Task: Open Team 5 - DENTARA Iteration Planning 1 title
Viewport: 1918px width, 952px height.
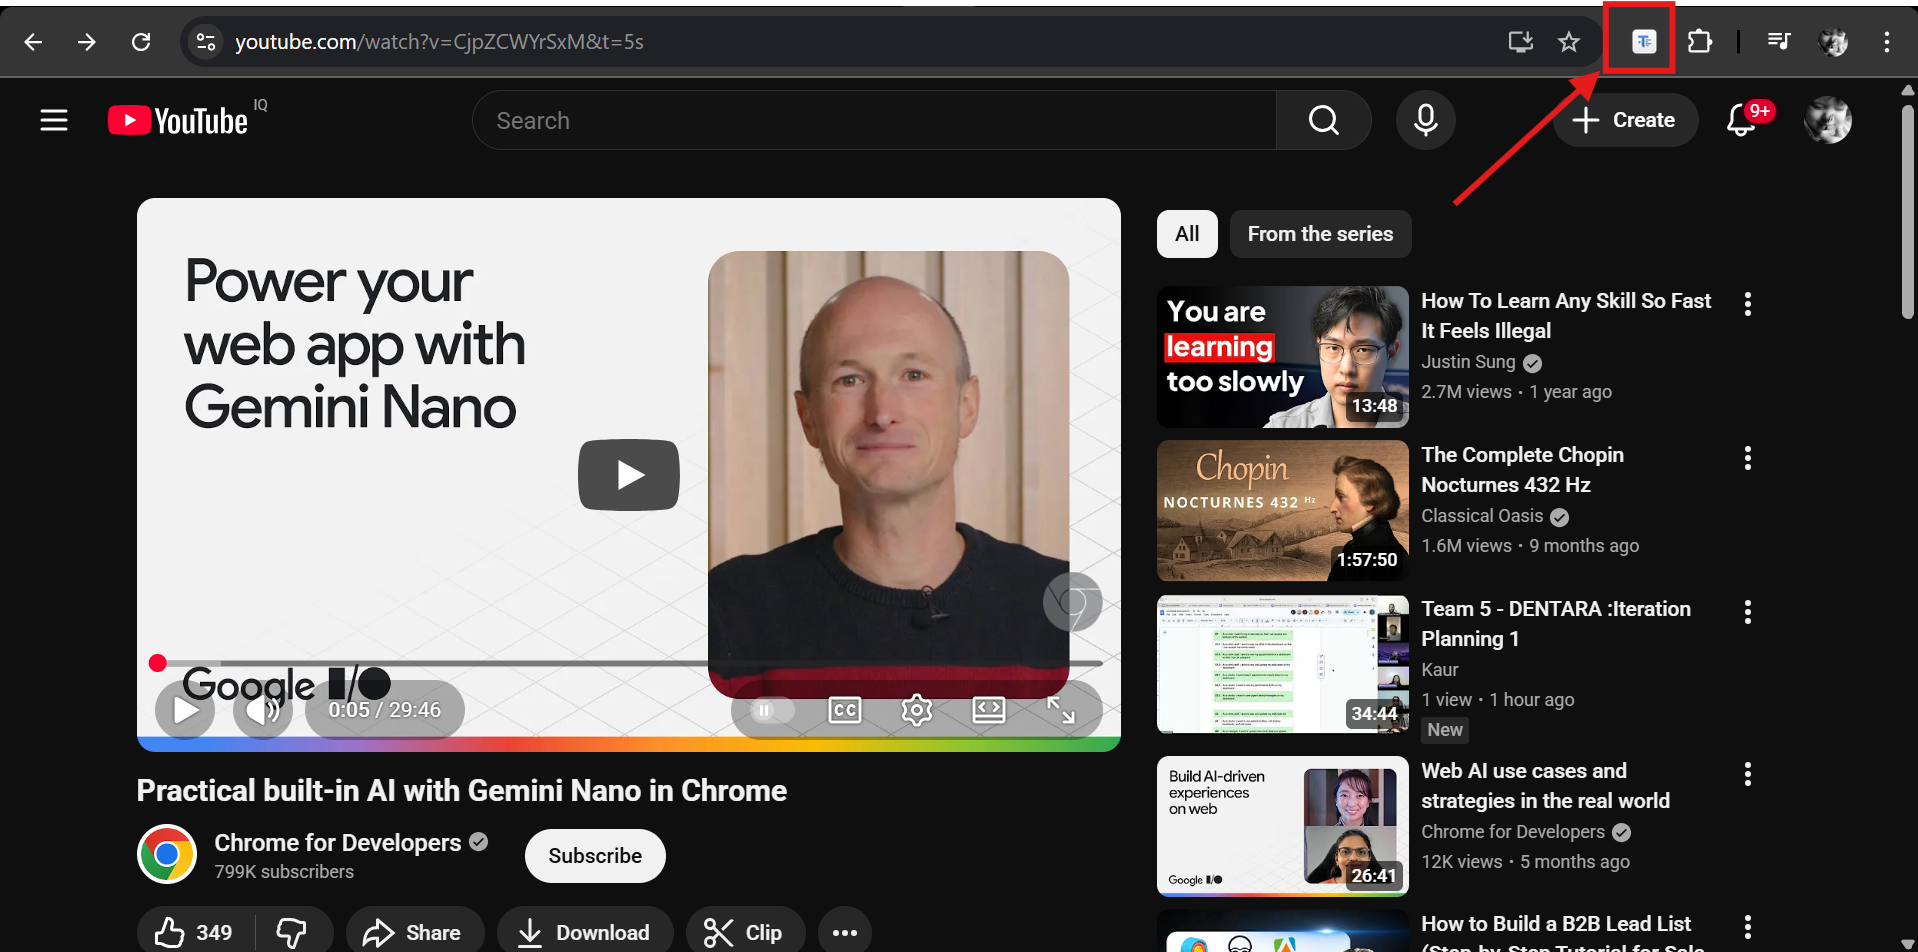Action: click(x=1556, y=624)
